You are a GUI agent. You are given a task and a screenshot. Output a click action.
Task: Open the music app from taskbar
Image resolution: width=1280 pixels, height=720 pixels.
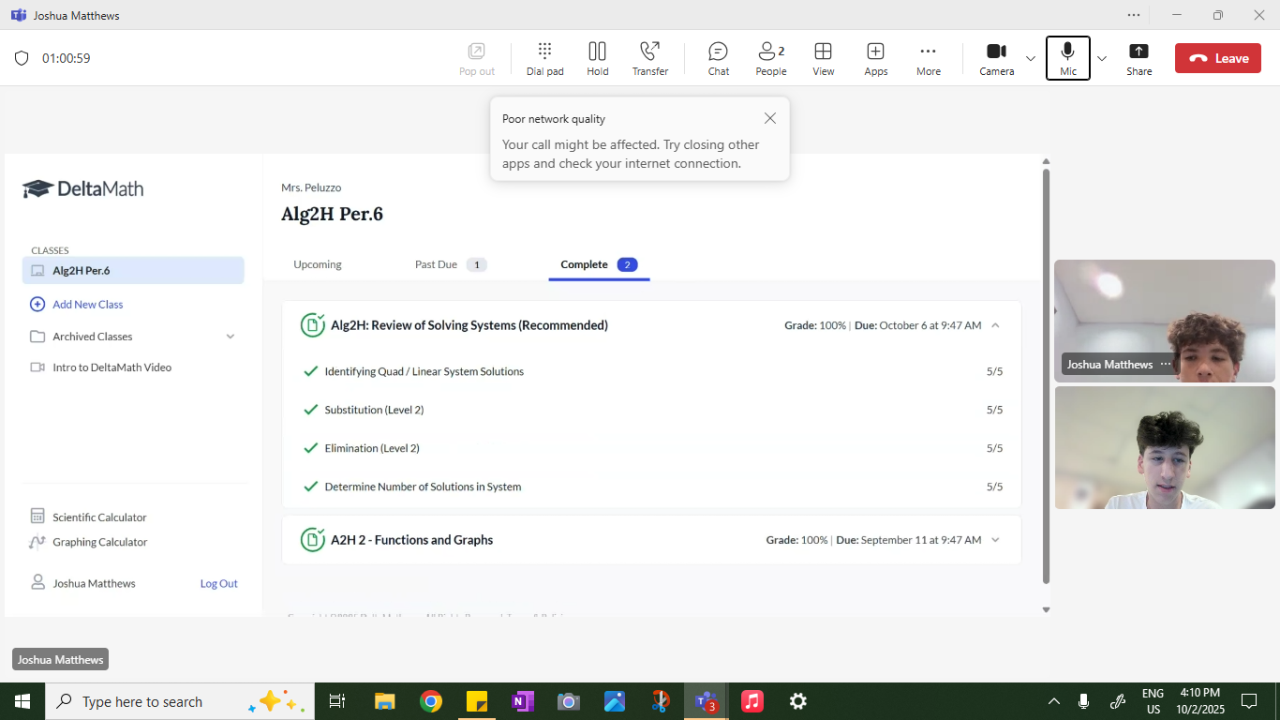pyautogui.click(x=752, y=701)
